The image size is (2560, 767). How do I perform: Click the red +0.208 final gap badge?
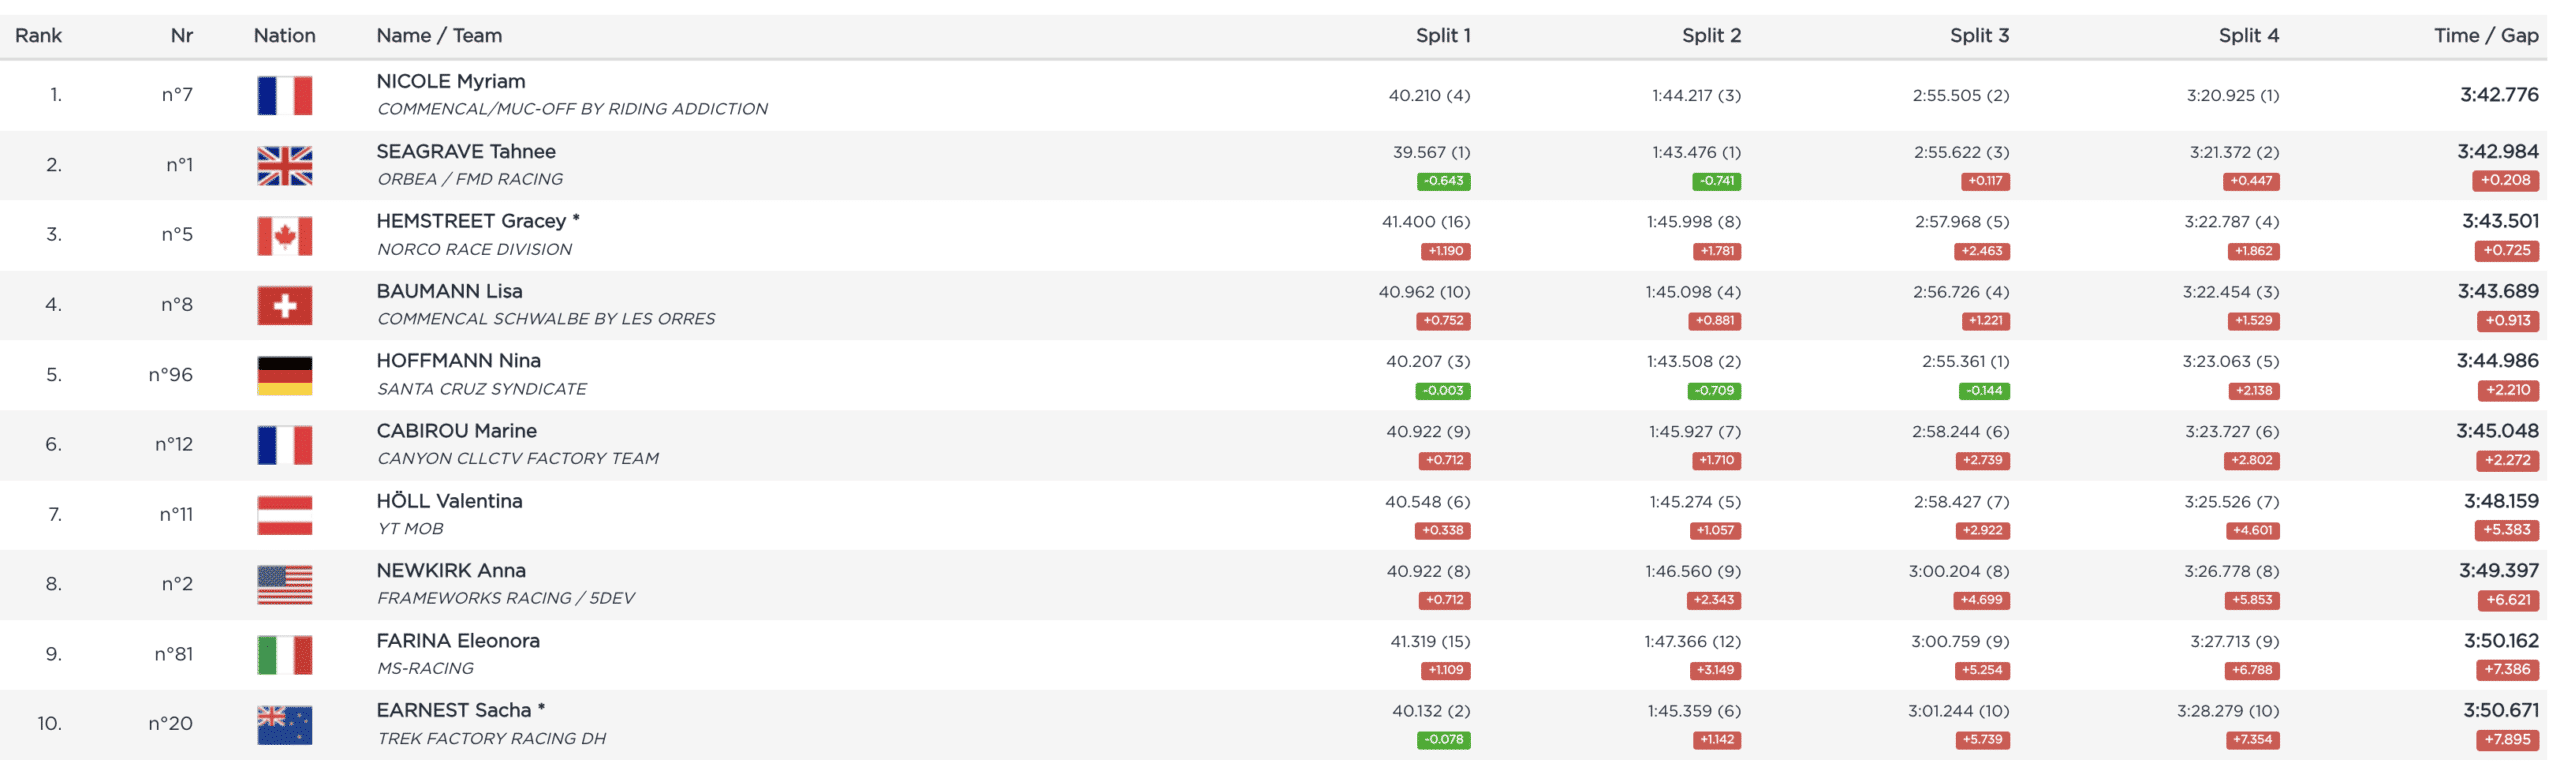(2504, 181)
